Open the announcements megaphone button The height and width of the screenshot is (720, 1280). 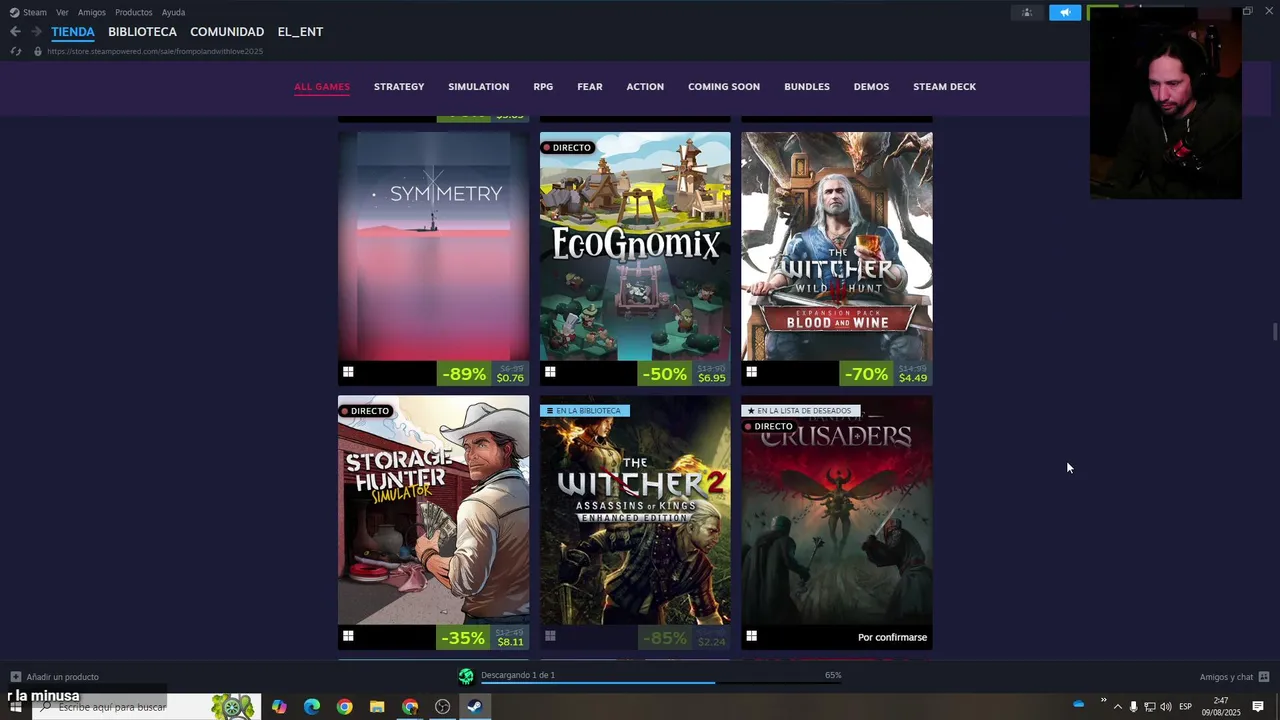click(1065, 12)
